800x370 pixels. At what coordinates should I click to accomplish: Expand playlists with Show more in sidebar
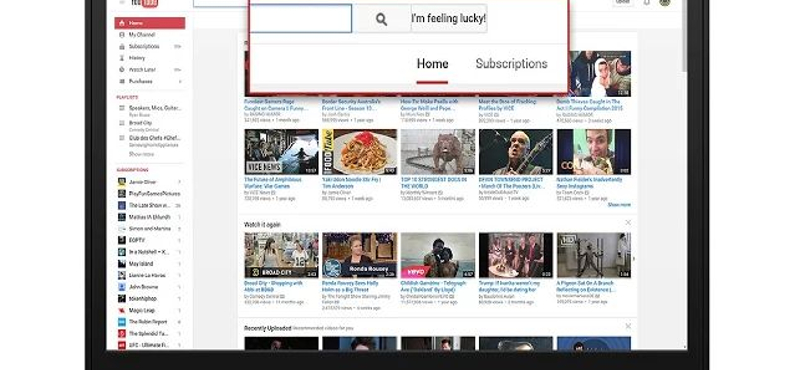pyautogui.click(x=141, y=154)
